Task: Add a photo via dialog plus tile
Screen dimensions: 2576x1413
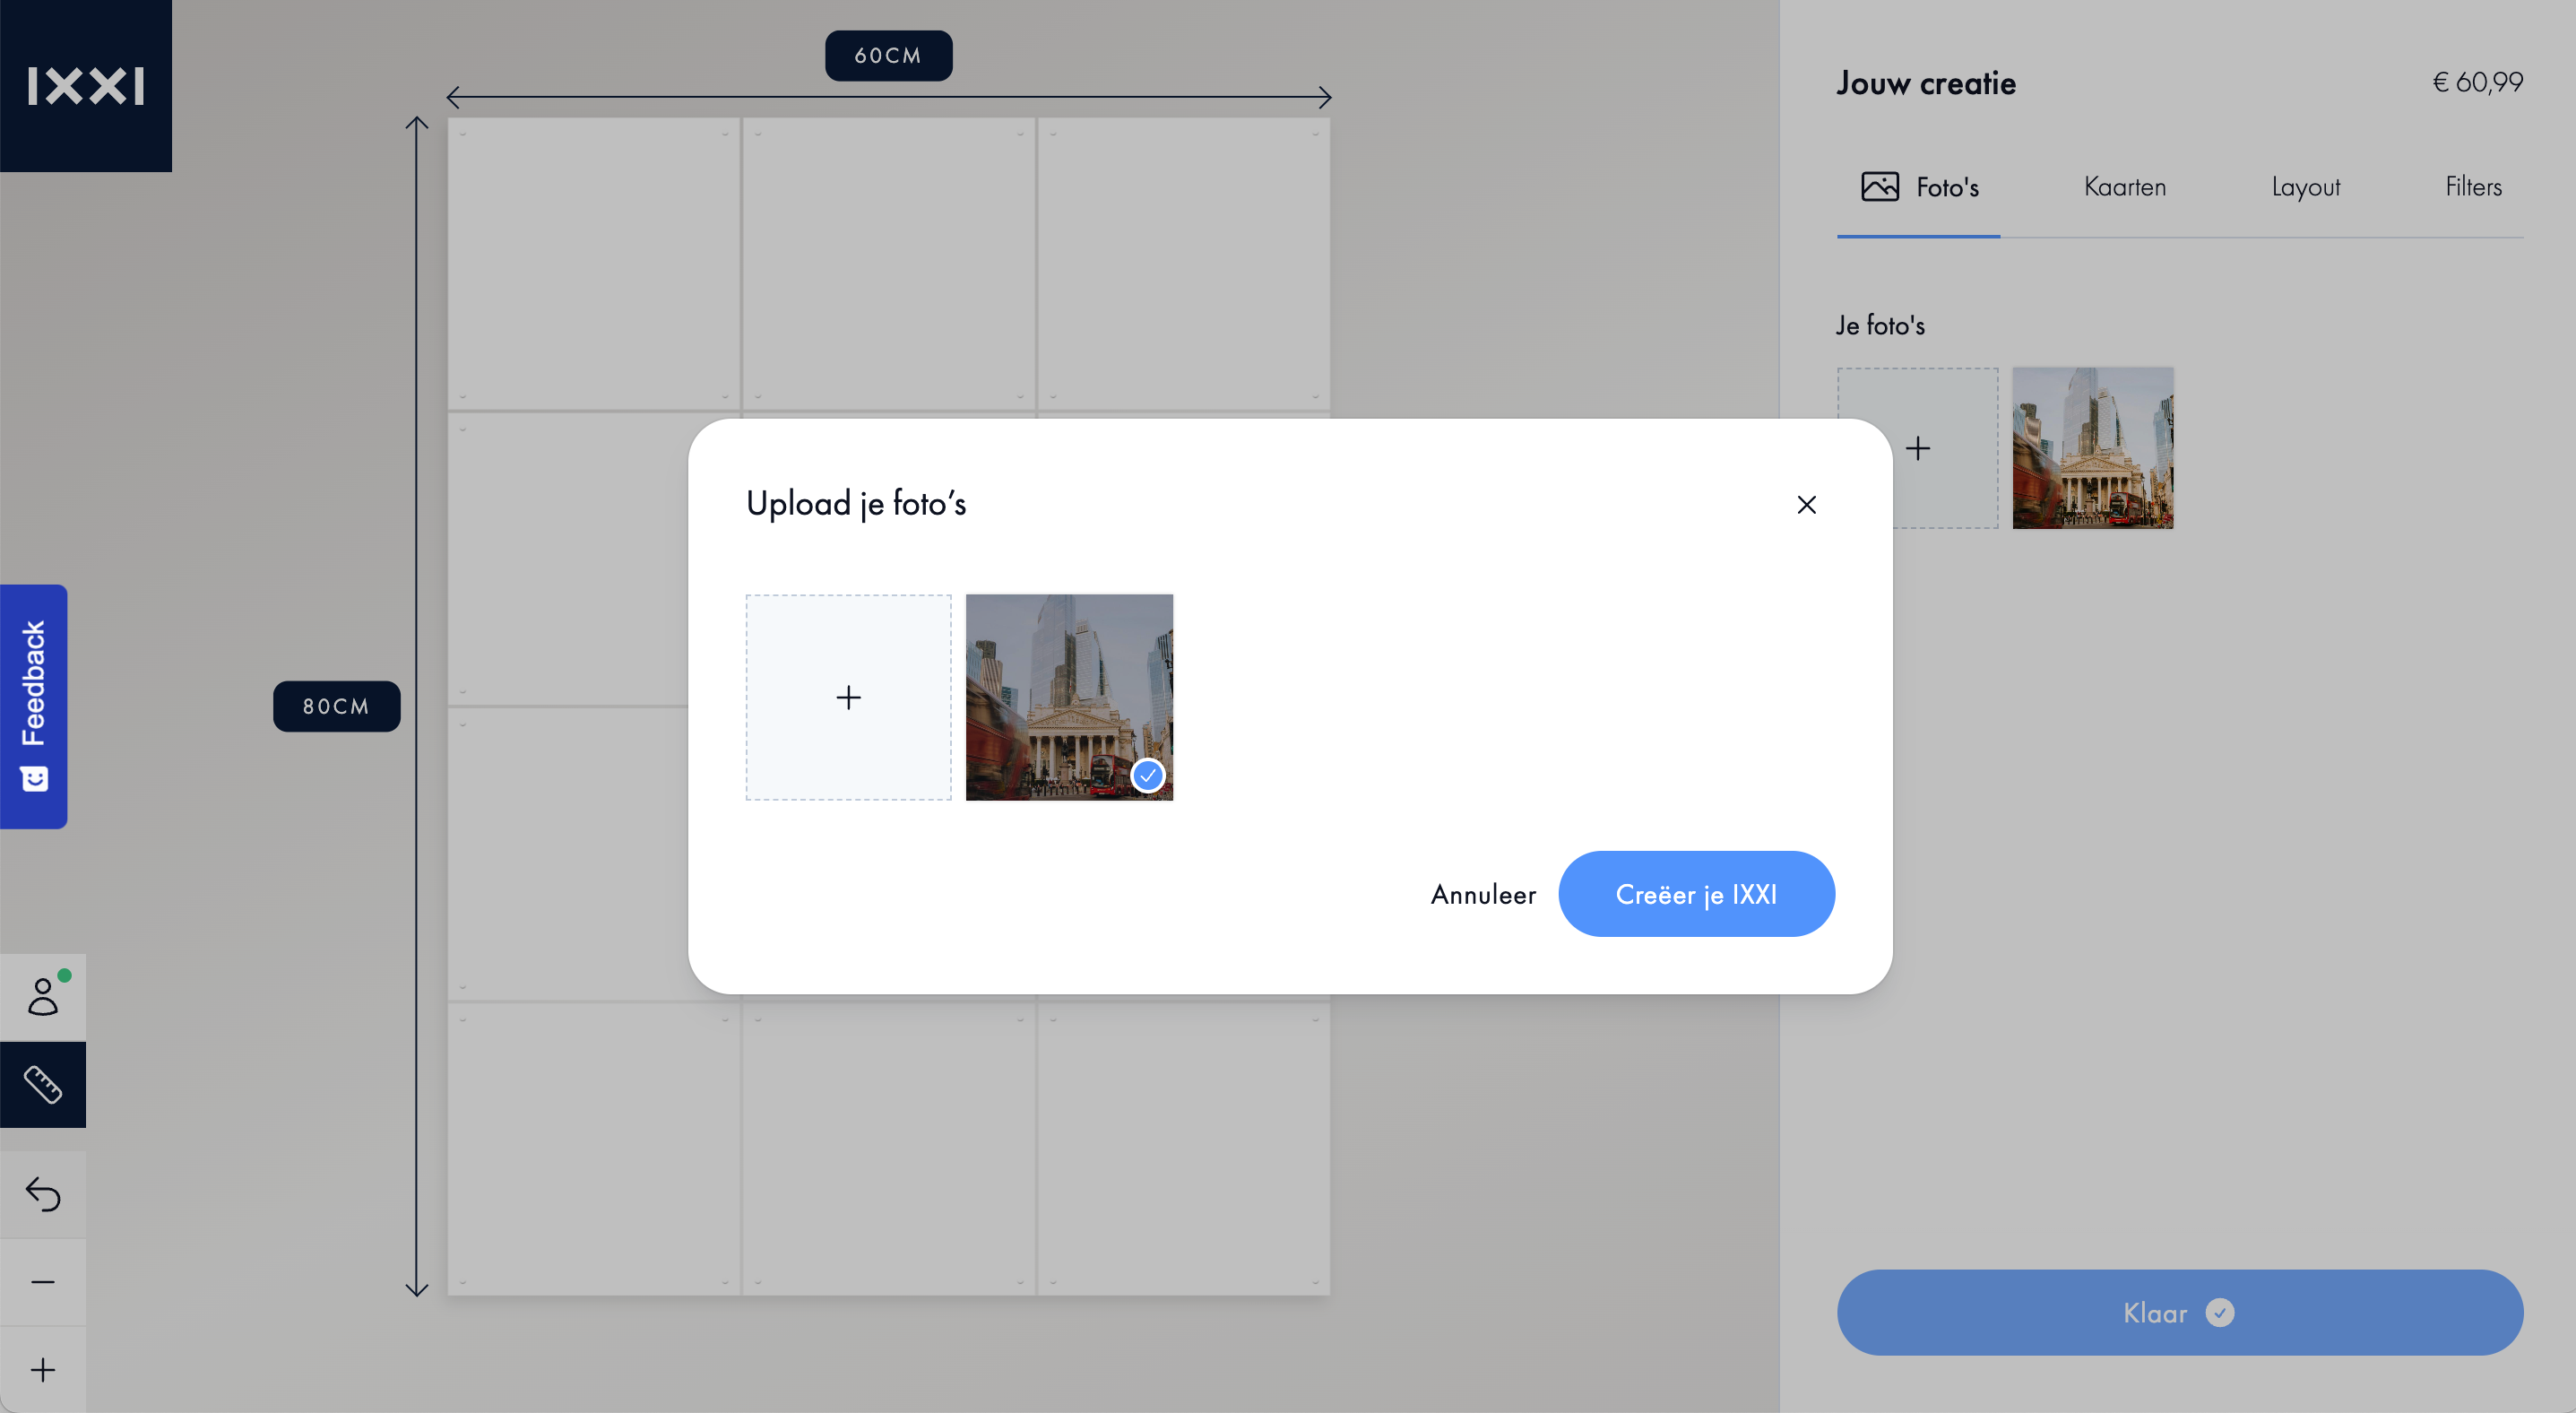Action: point(848,697)
